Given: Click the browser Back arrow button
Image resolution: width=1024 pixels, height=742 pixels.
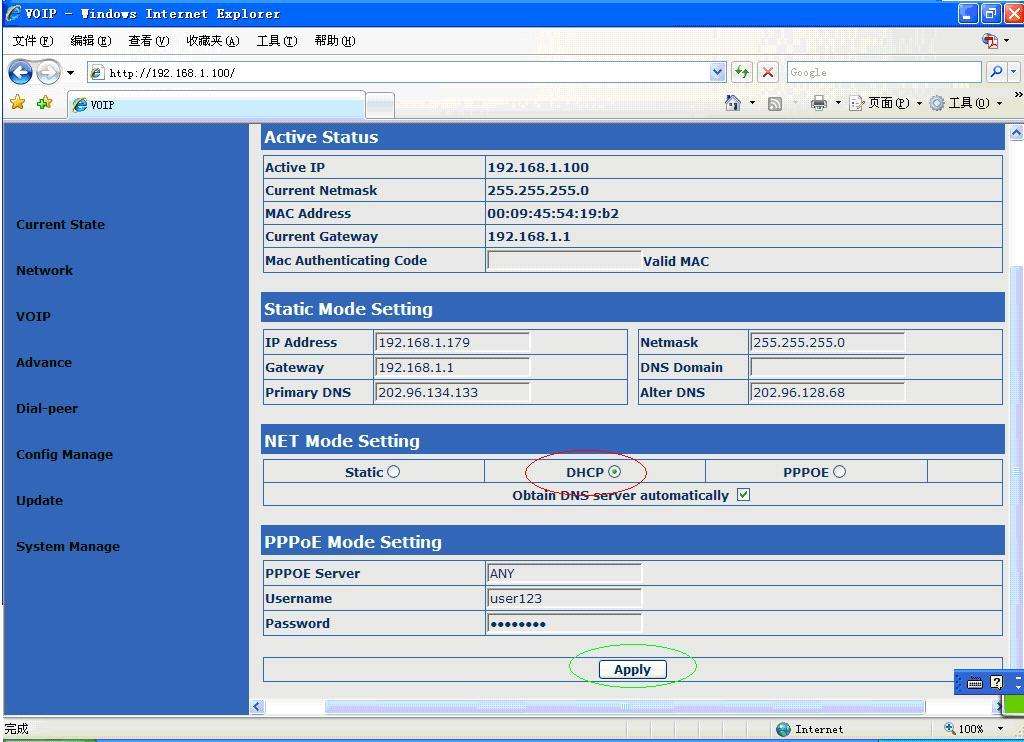Looking at the screenshot, I should coord(20,72).
